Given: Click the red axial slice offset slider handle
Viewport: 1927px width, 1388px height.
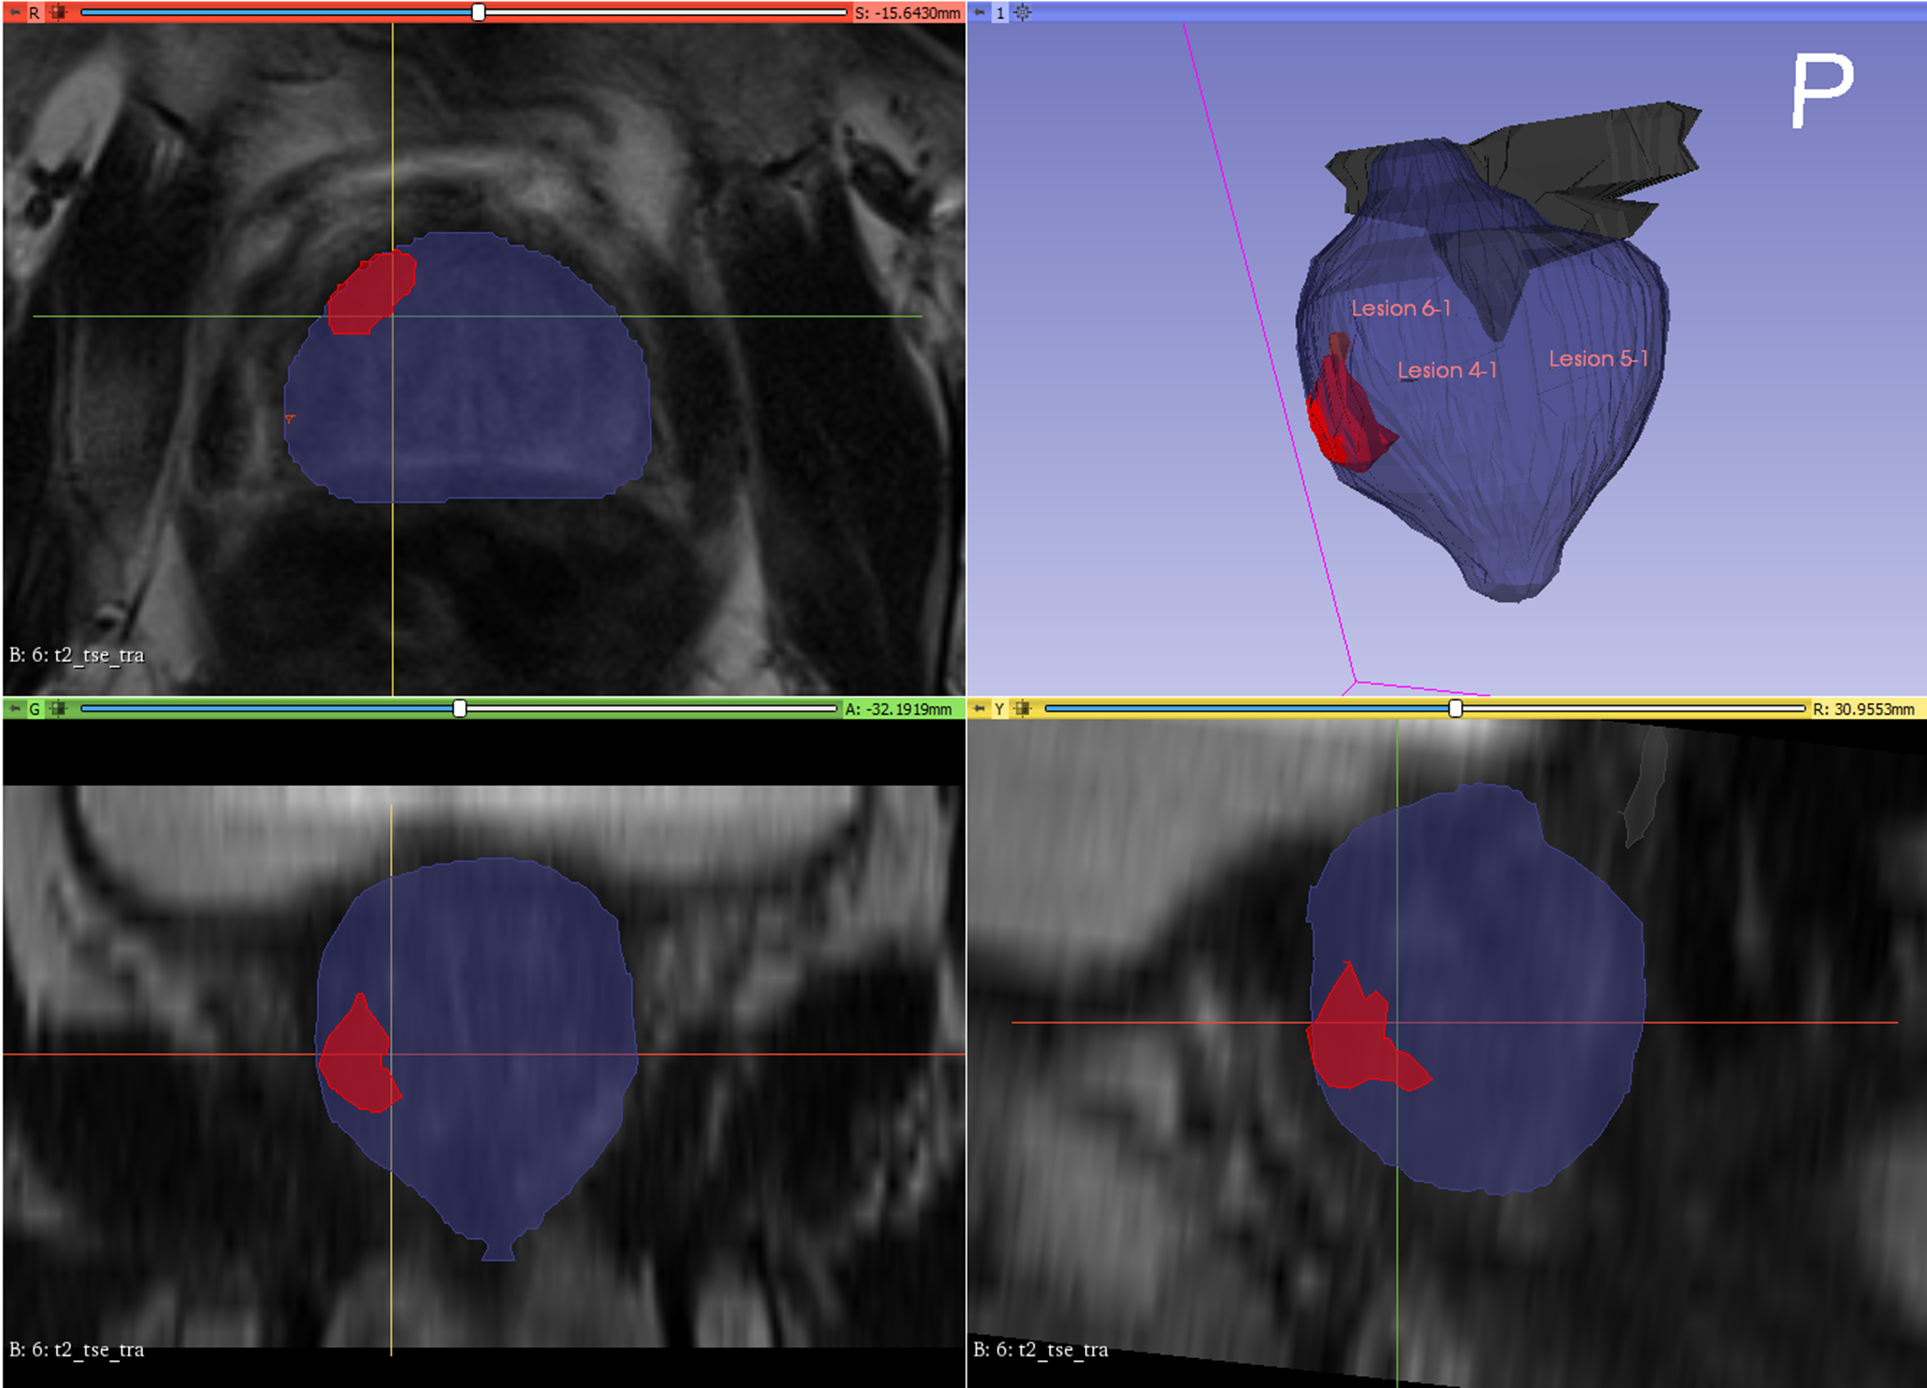Looking at the screenshot, I should coord(477,11).
